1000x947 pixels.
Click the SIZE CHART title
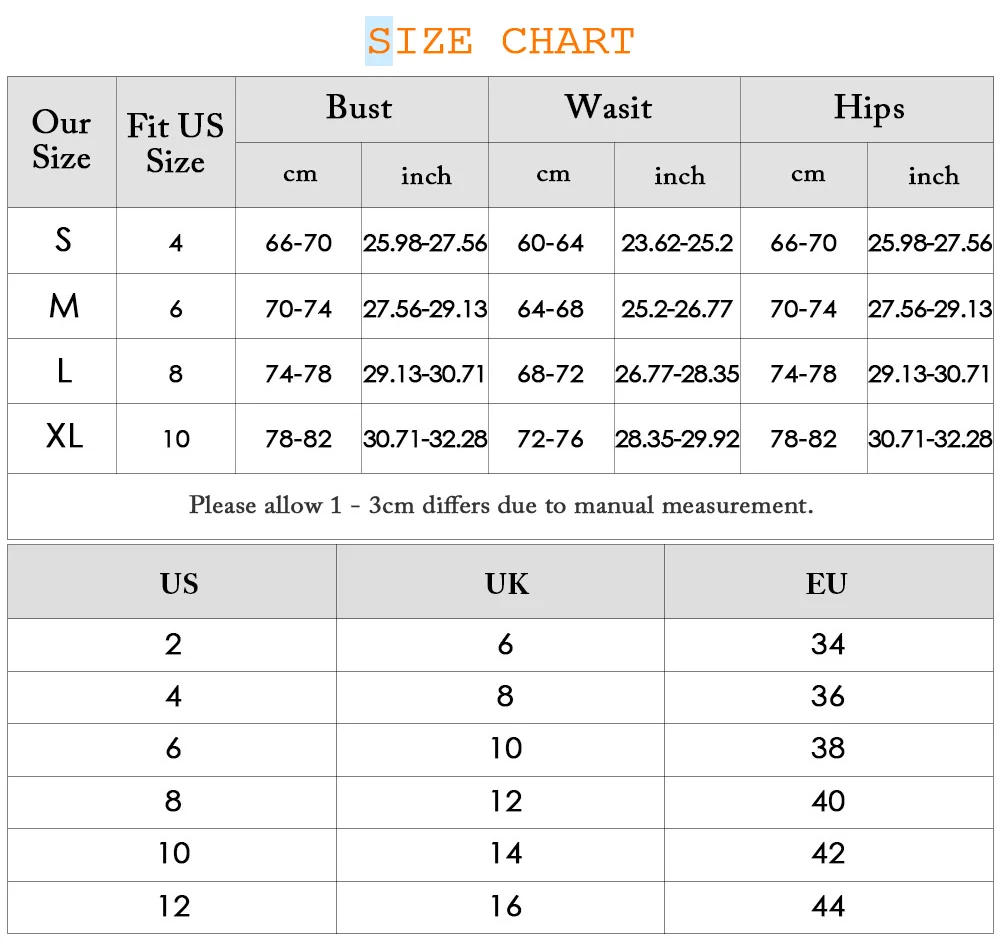500,42
